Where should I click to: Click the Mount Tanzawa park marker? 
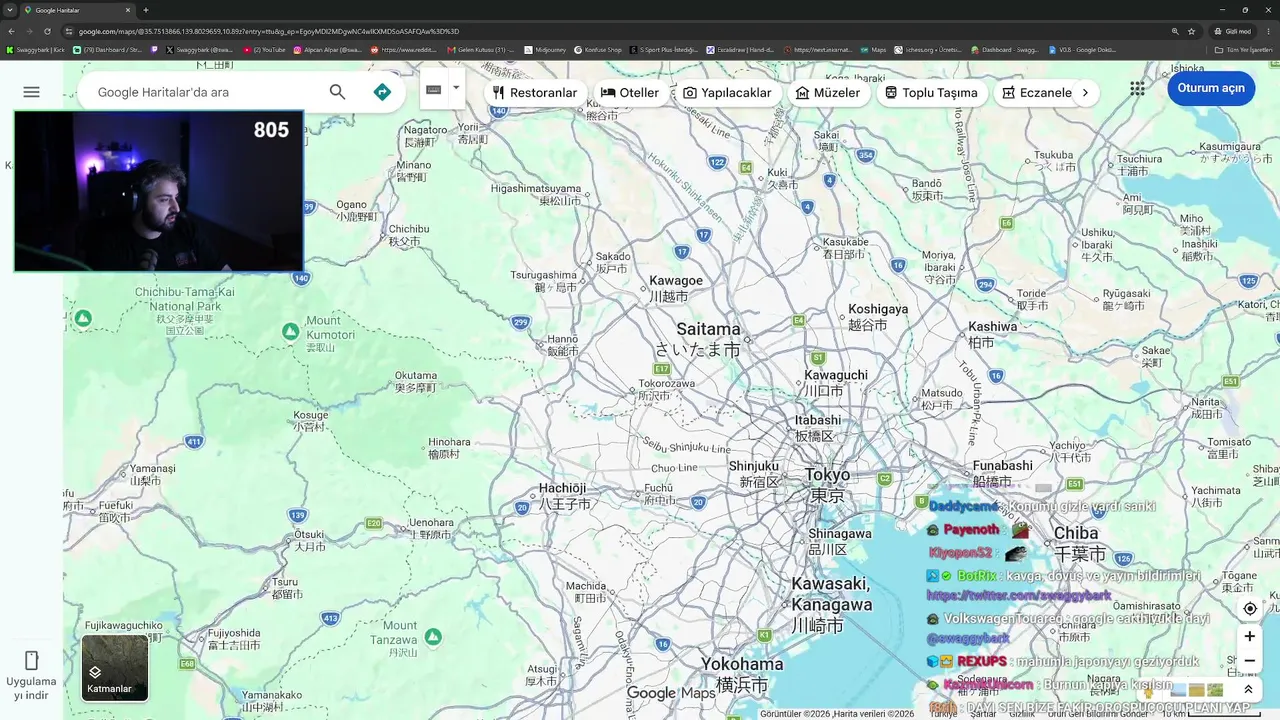433,636
